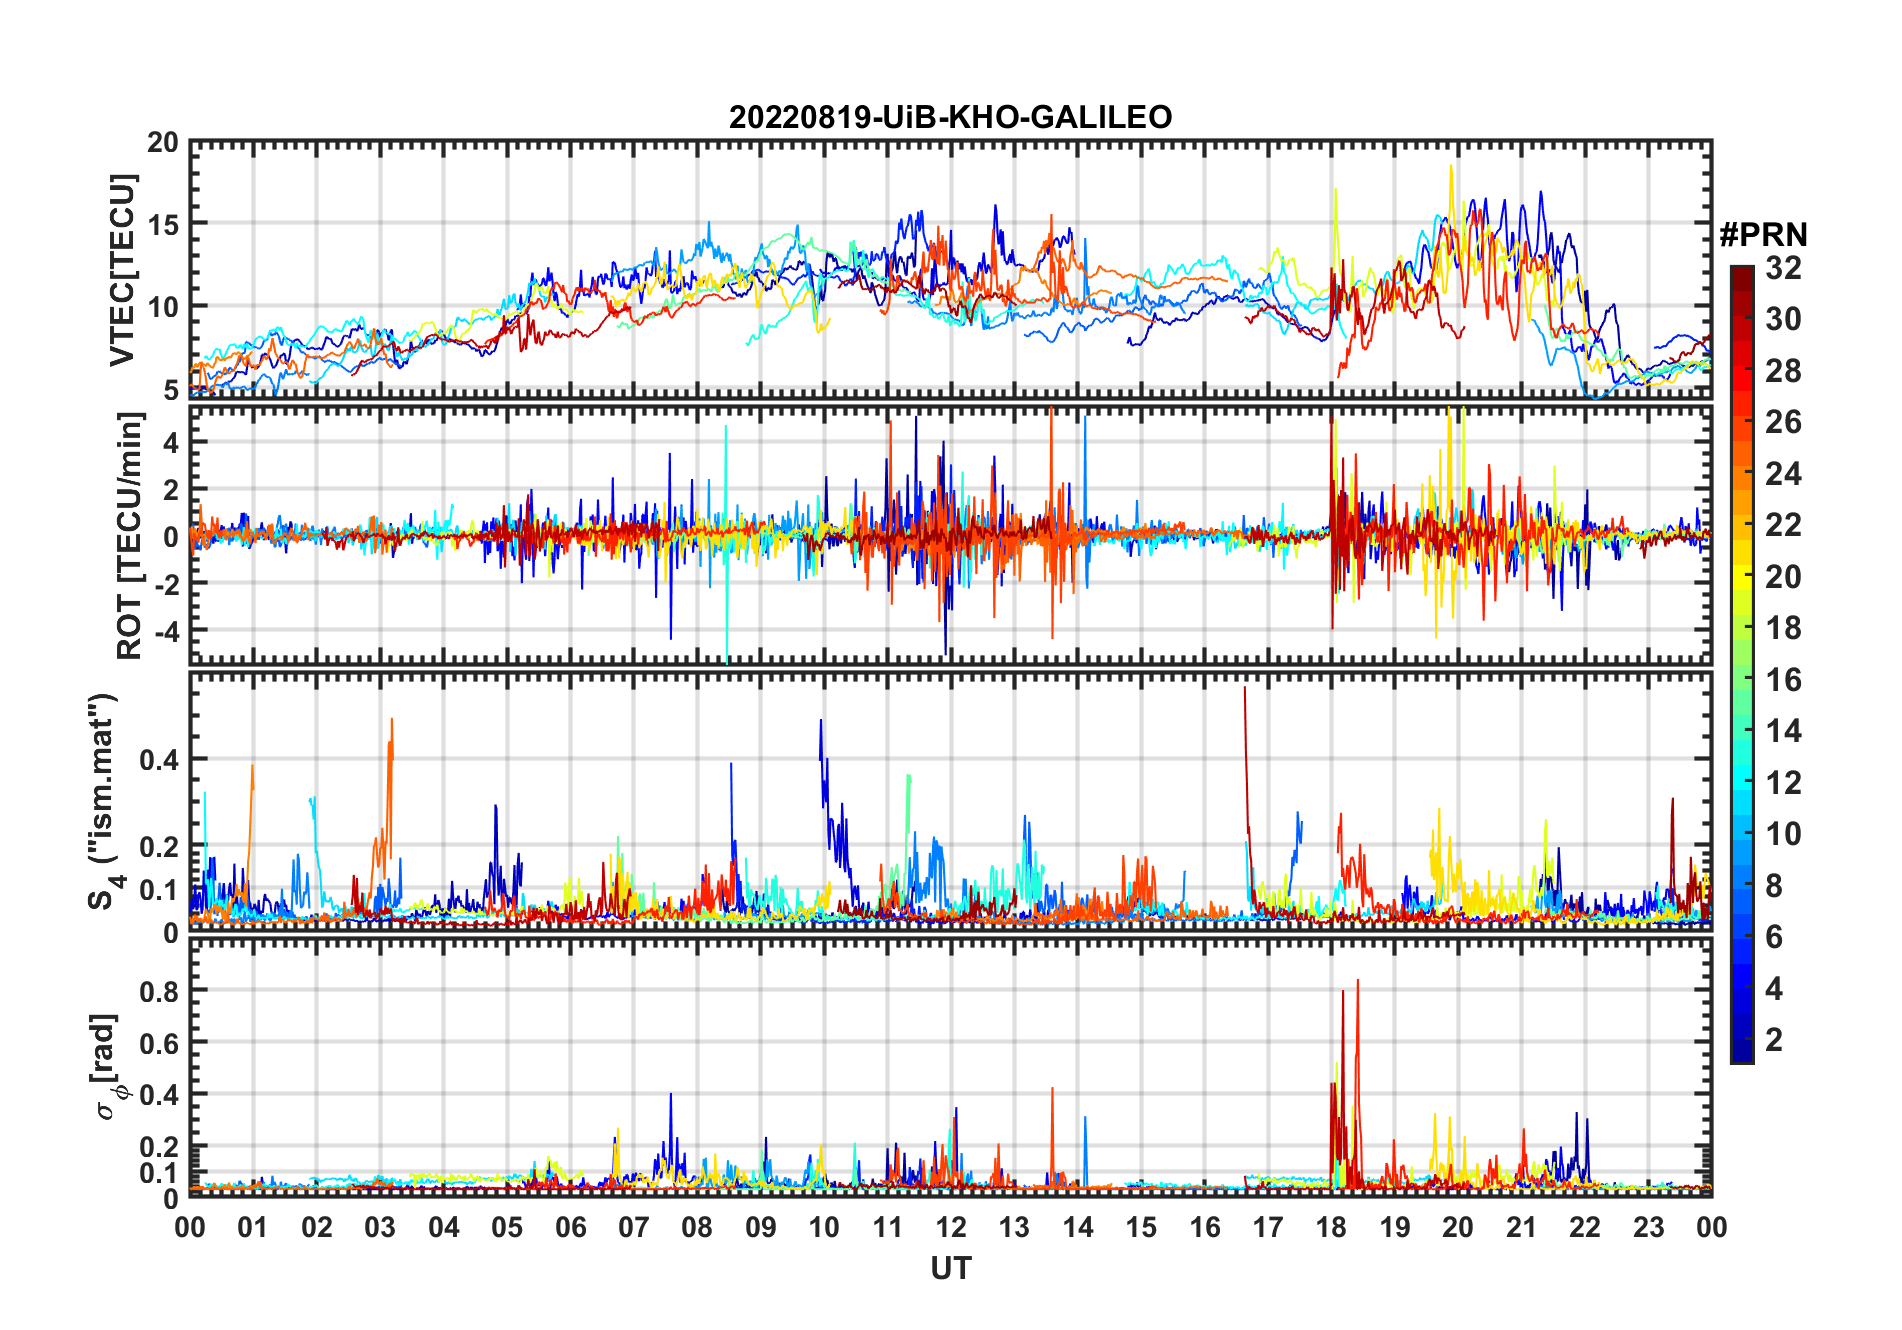The width and height of the screenshot is (1902, 1330).
Task: Select the ROT [TECU/min] y-axis label
Action: coord(129,534)
